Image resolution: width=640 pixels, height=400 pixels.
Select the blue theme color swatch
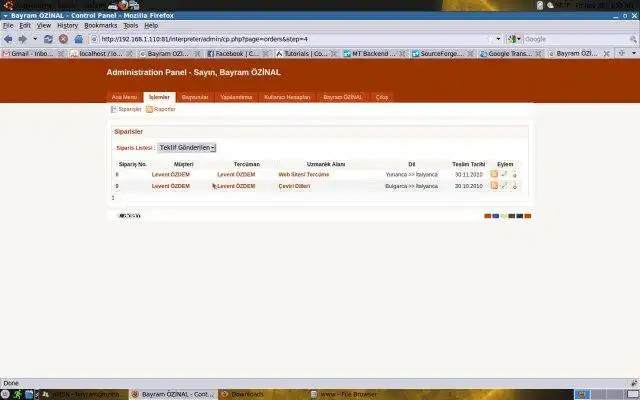[496, 216]
